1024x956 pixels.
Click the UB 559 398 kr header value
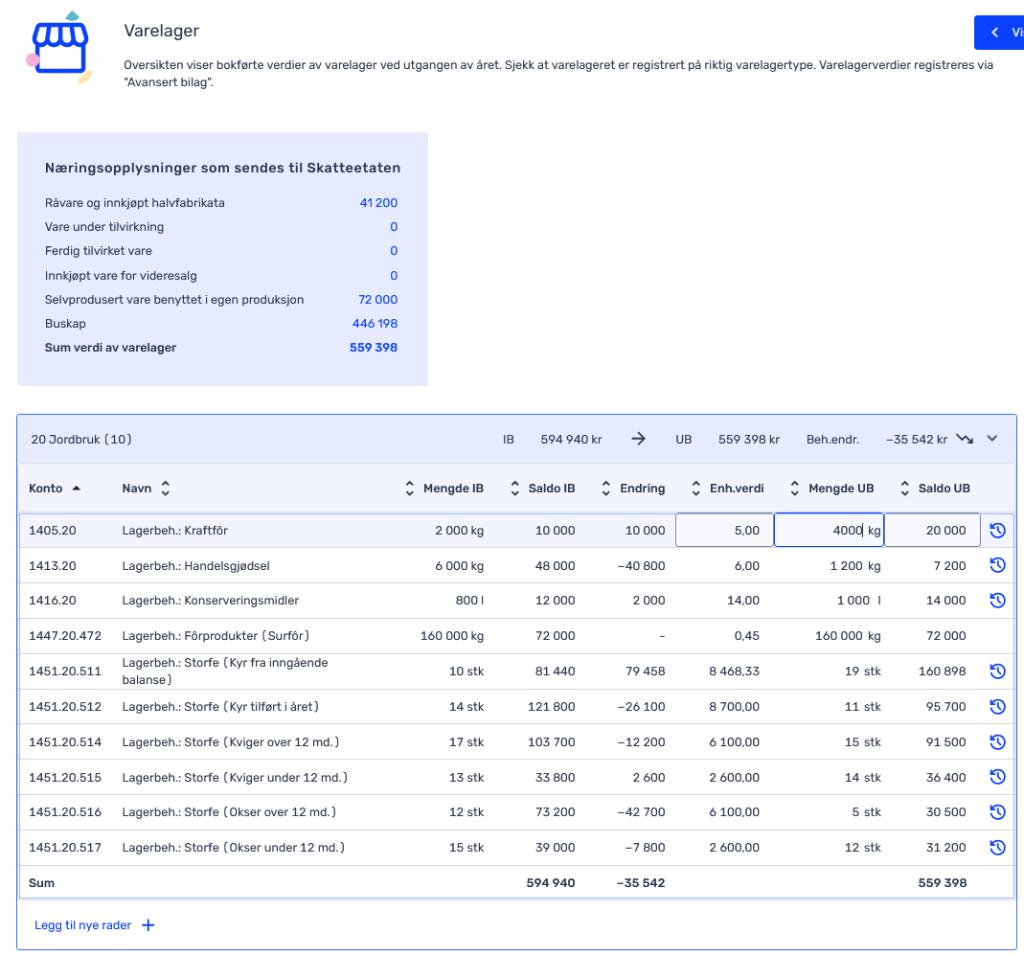749,439
